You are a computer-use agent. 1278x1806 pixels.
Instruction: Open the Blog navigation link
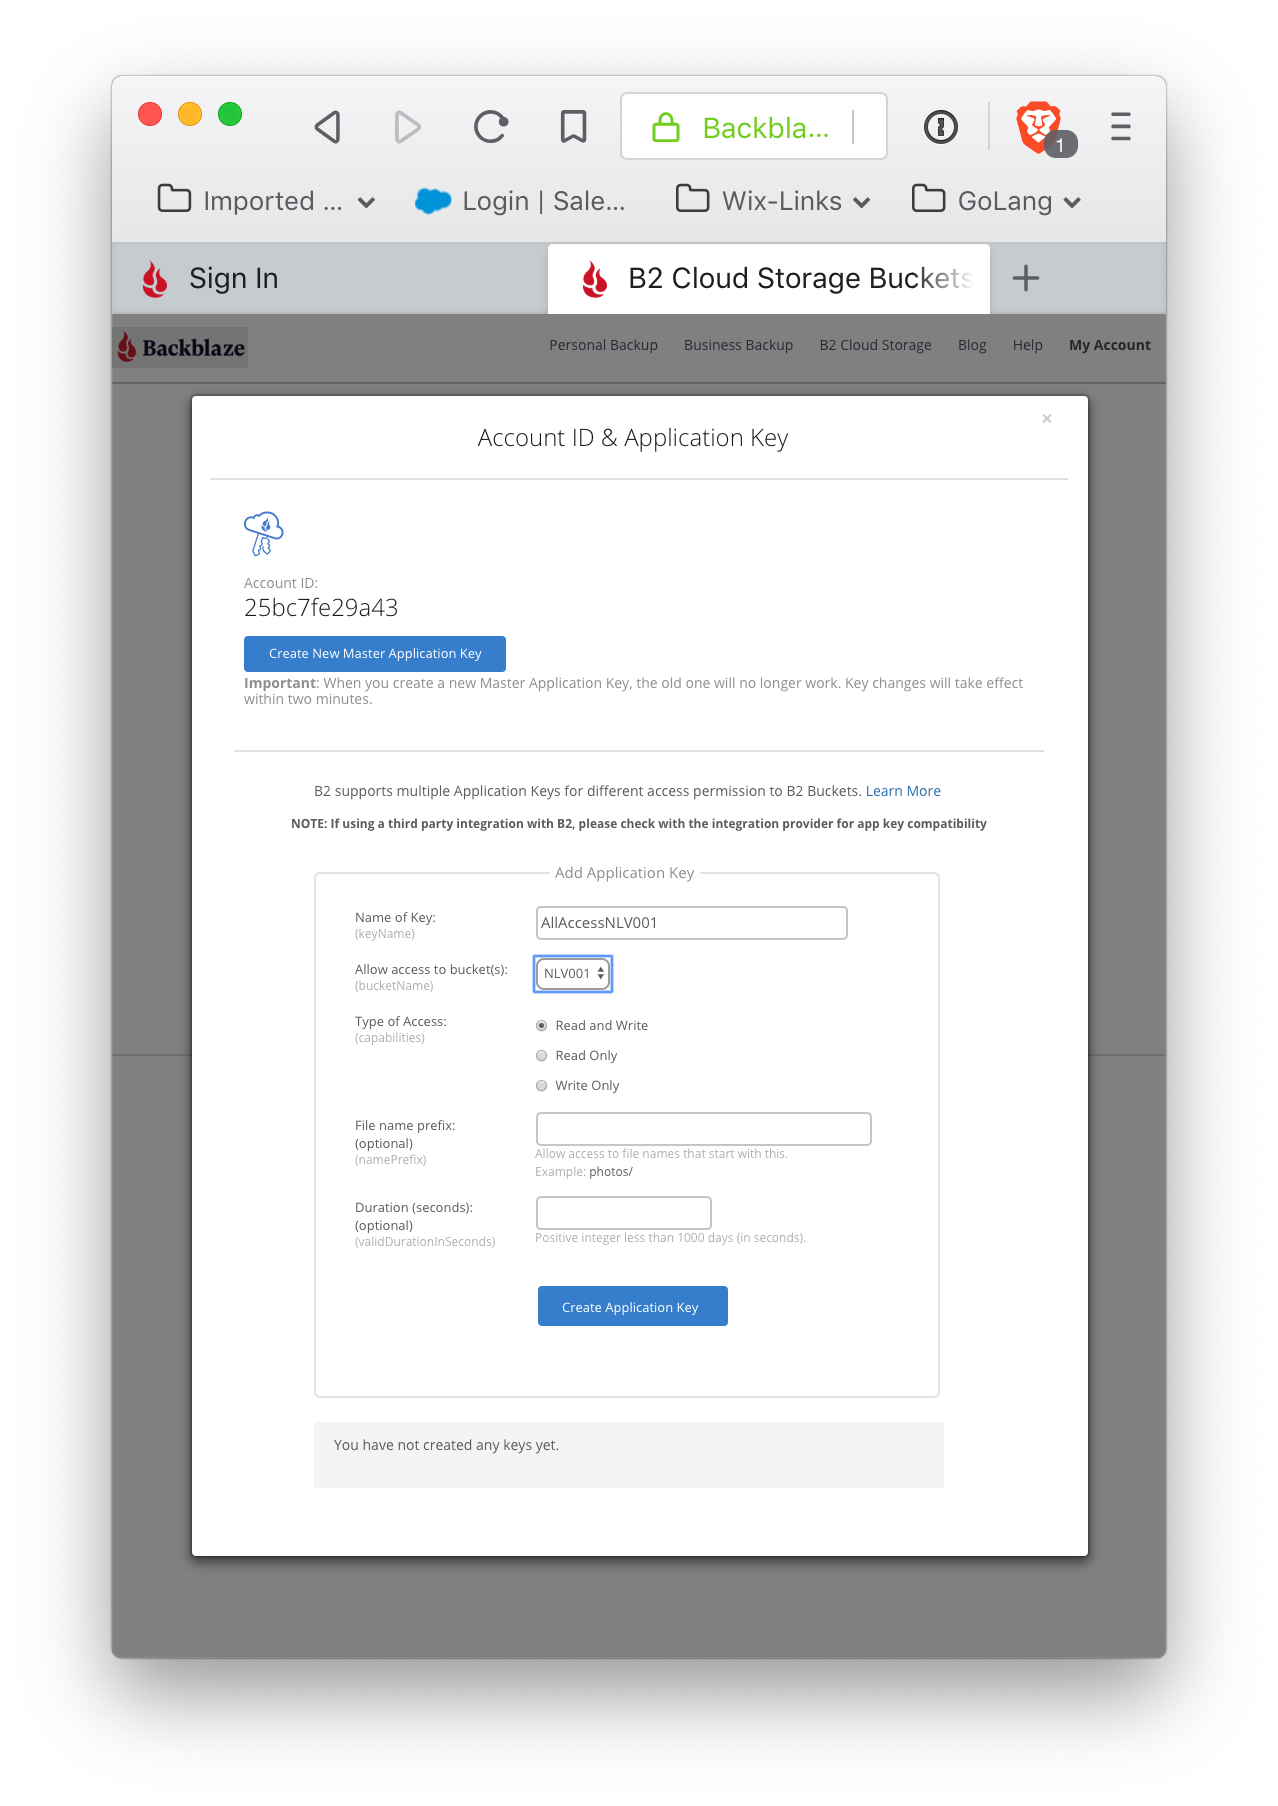[972, 345]
